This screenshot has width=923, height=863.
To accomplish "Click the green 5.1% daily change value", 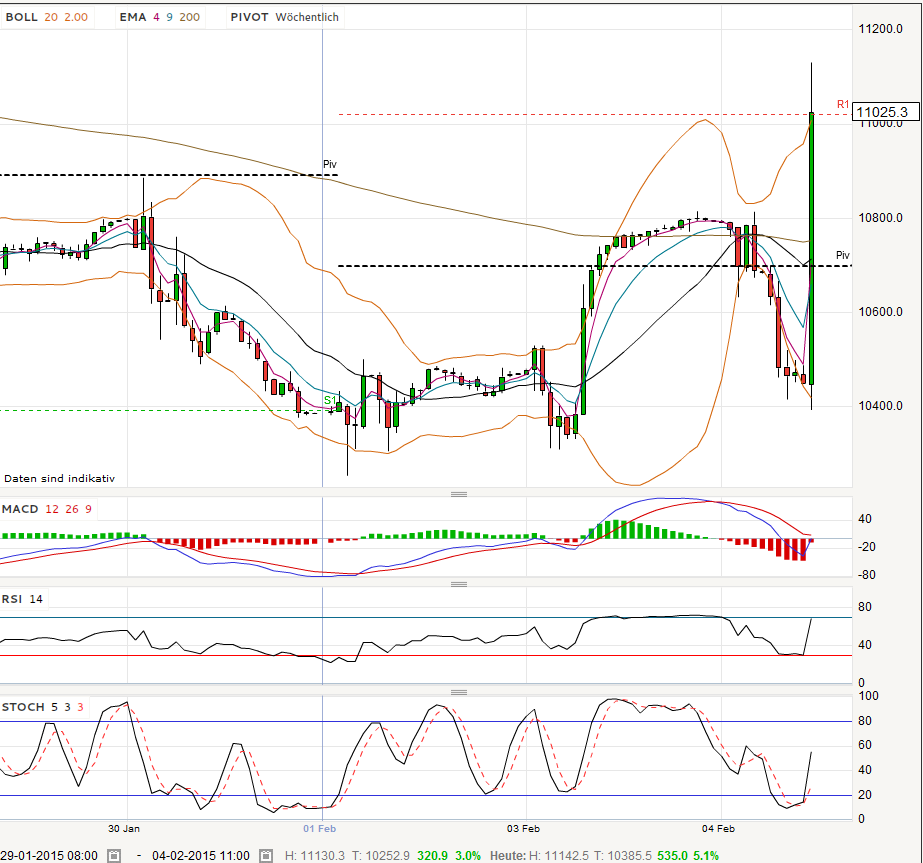I will point(706,855).
